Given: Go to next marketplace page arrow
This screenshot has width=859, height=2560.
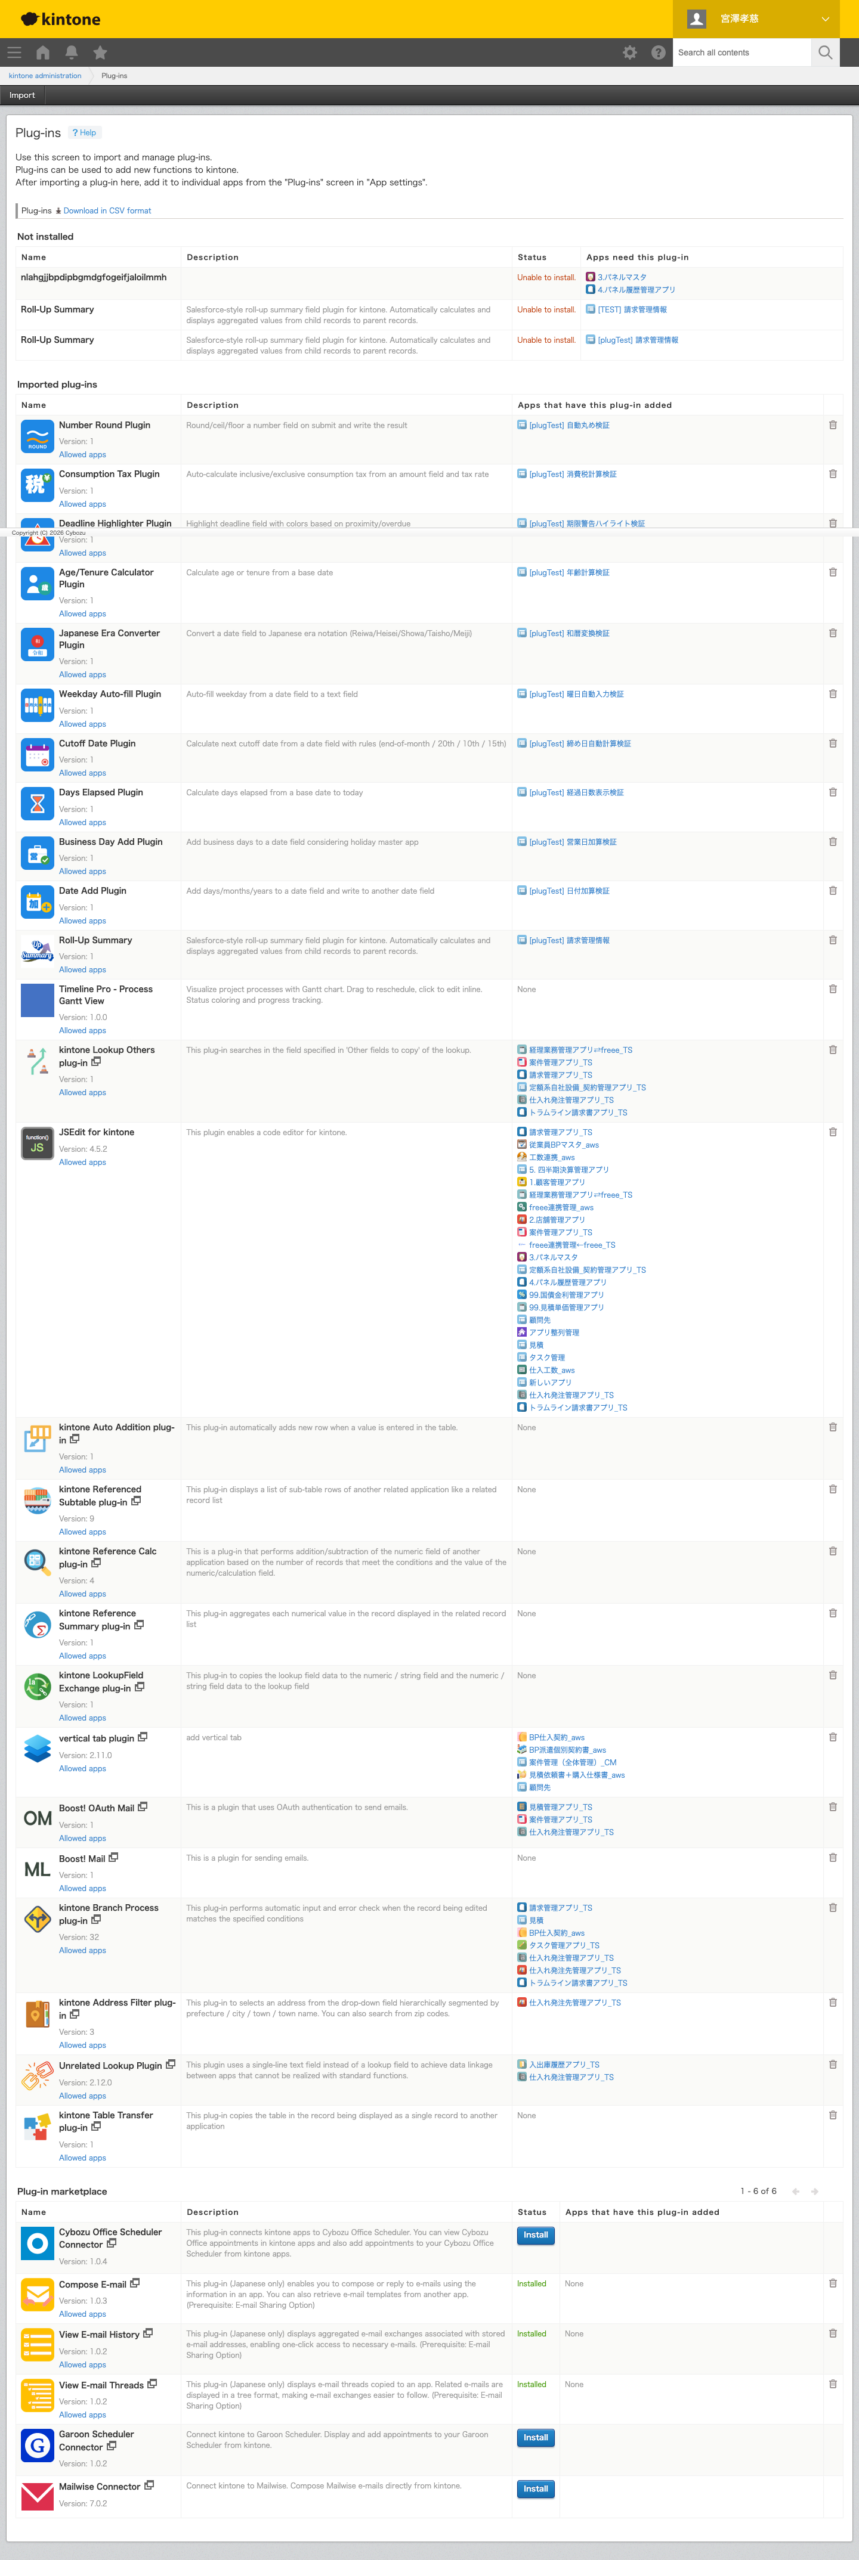Looking at the screenshot, I should coord(815,2192).
